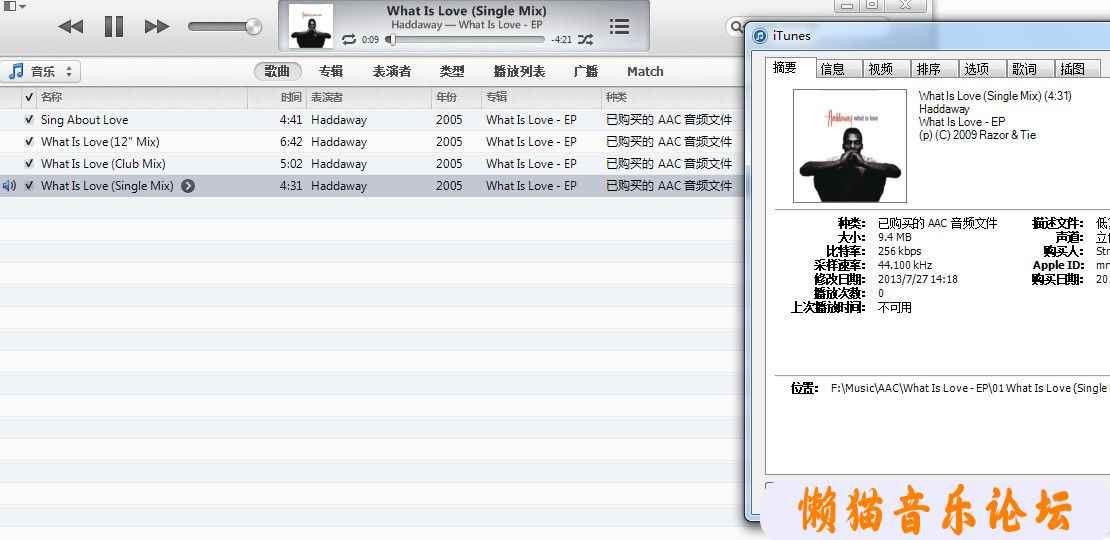Select the song Sing About Love
The image size is (1110, 540).
click(84, 120)
